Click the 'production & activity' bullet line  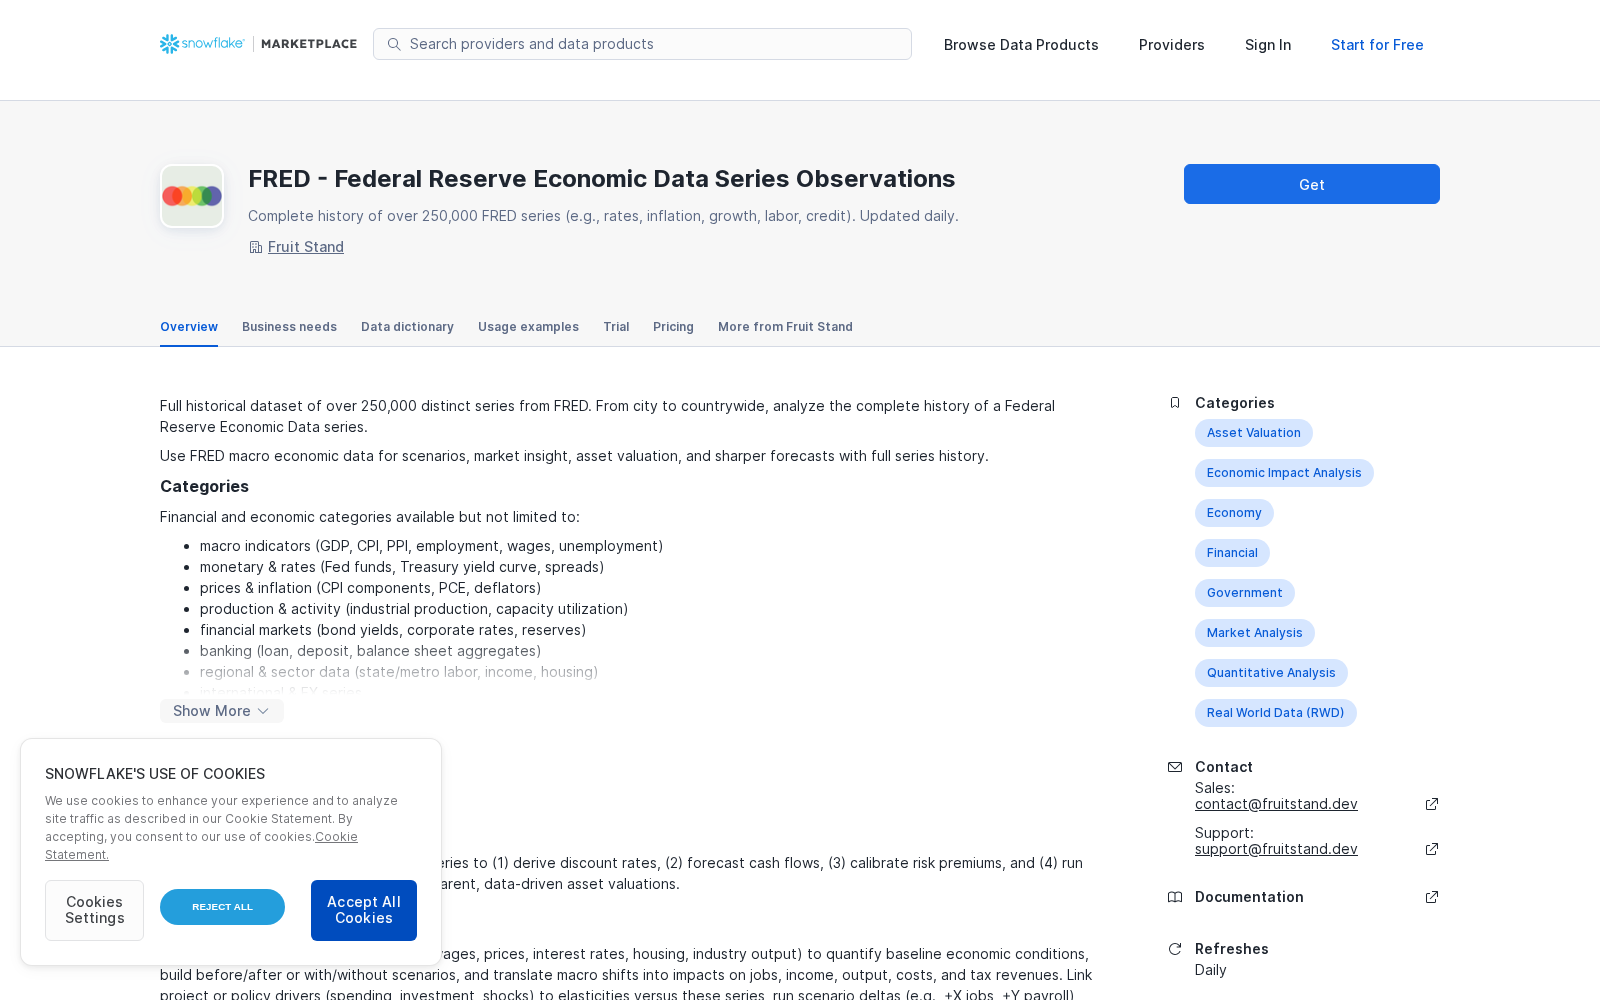(414, 609)
